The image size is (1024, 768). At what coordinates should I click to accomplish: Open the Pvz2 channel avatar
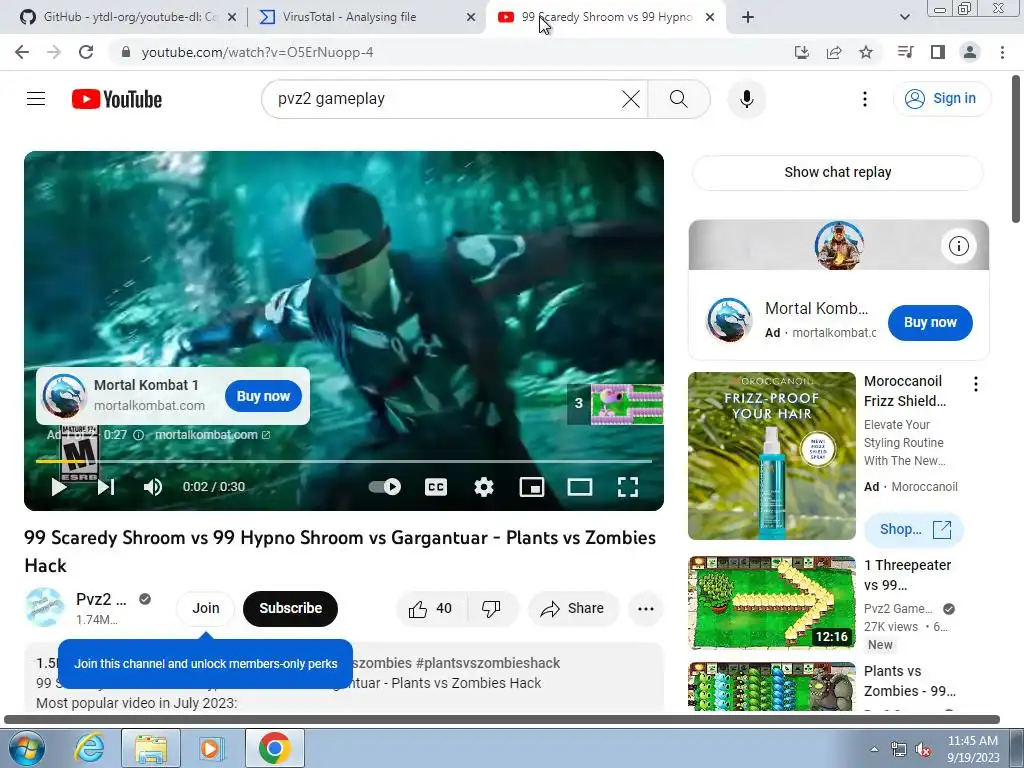pyautogui.click(x=44, y=608)
